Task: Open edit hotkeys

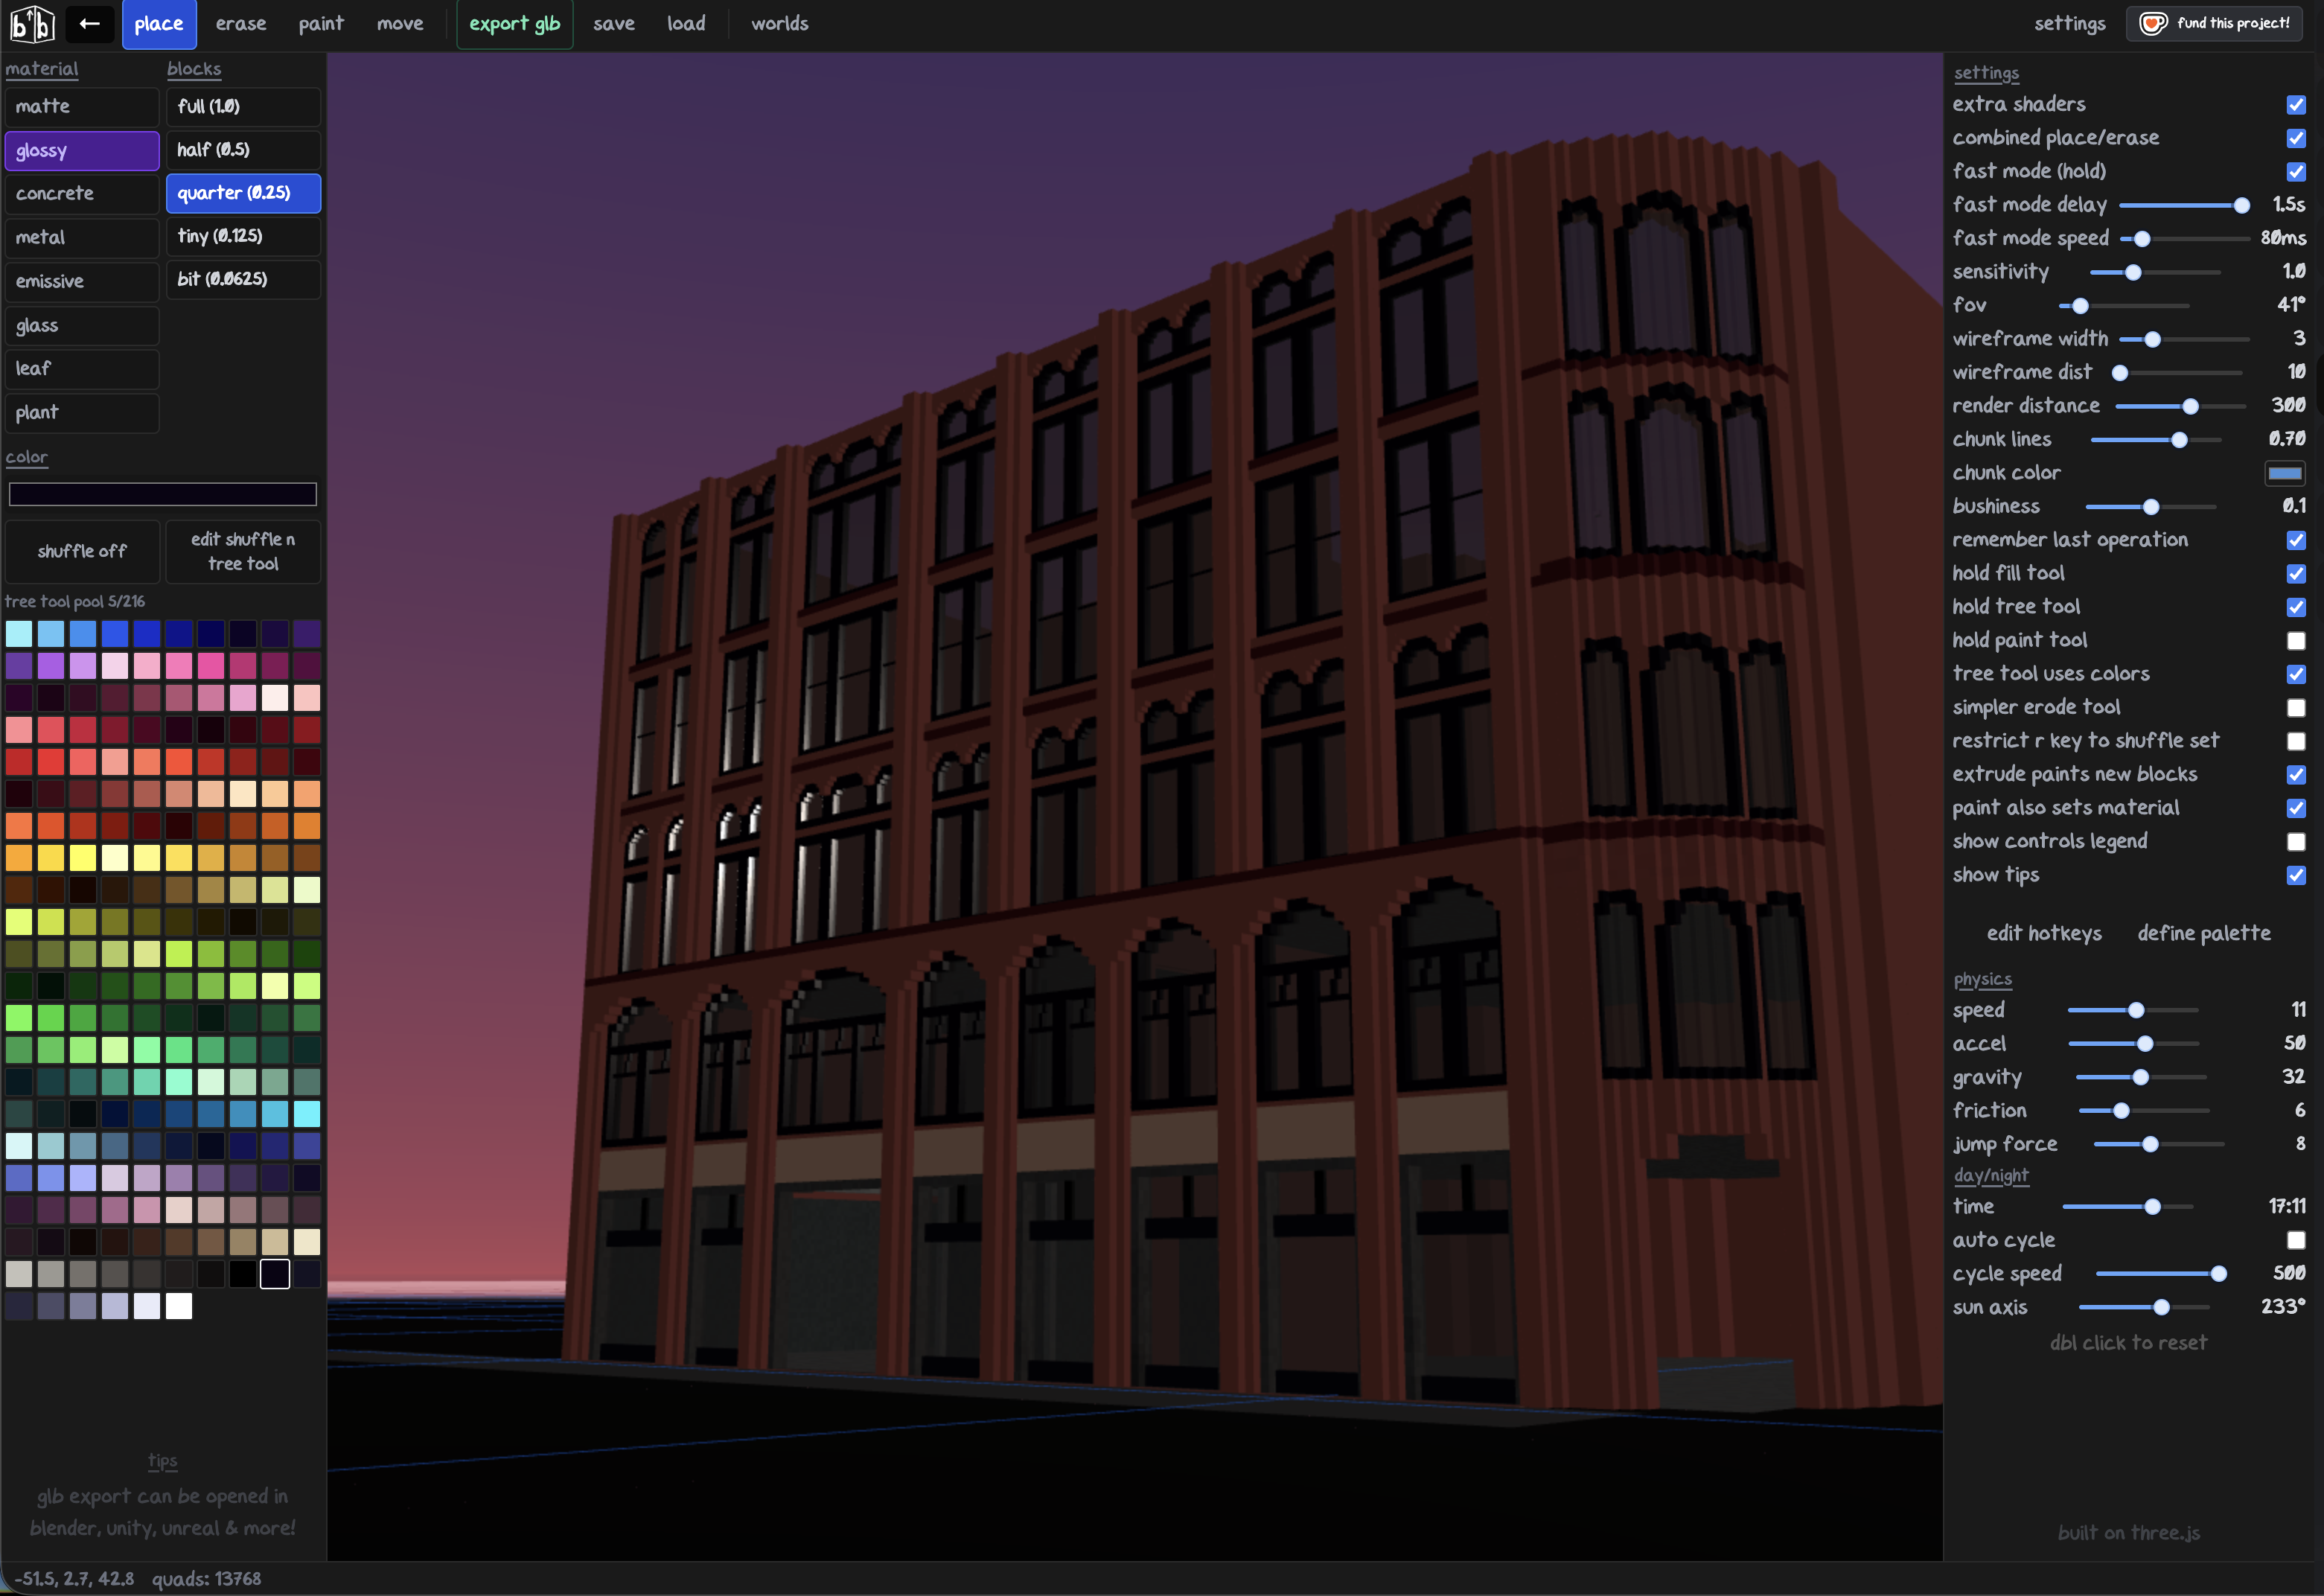Action: [x=2043, y=933]
